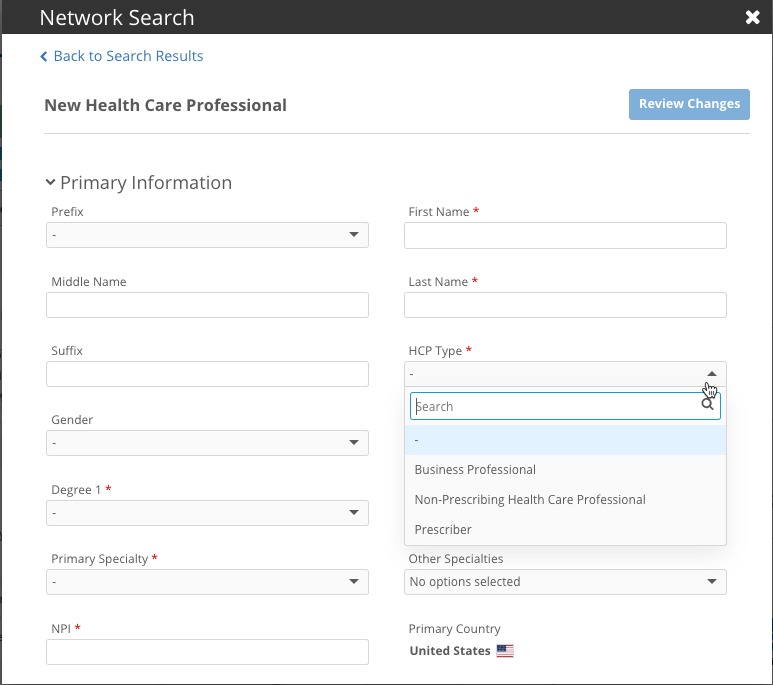Collapse the HCP Type dropdown arrow
The height and width of the screenshot is (685, 773).
point(711,374)
